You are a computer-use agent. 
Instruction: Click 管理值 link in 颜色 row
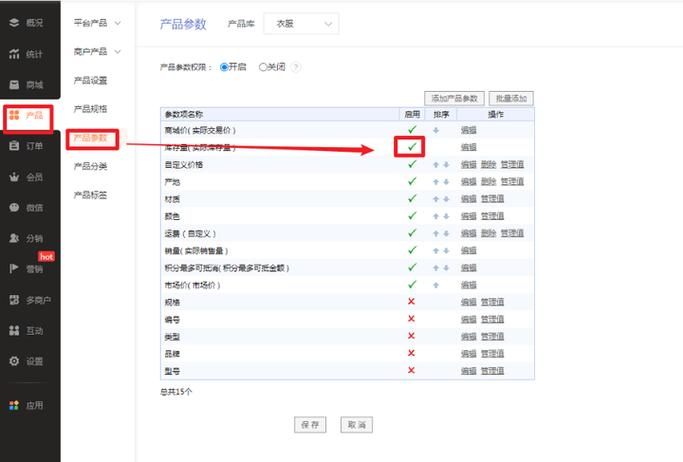point(493,216)
